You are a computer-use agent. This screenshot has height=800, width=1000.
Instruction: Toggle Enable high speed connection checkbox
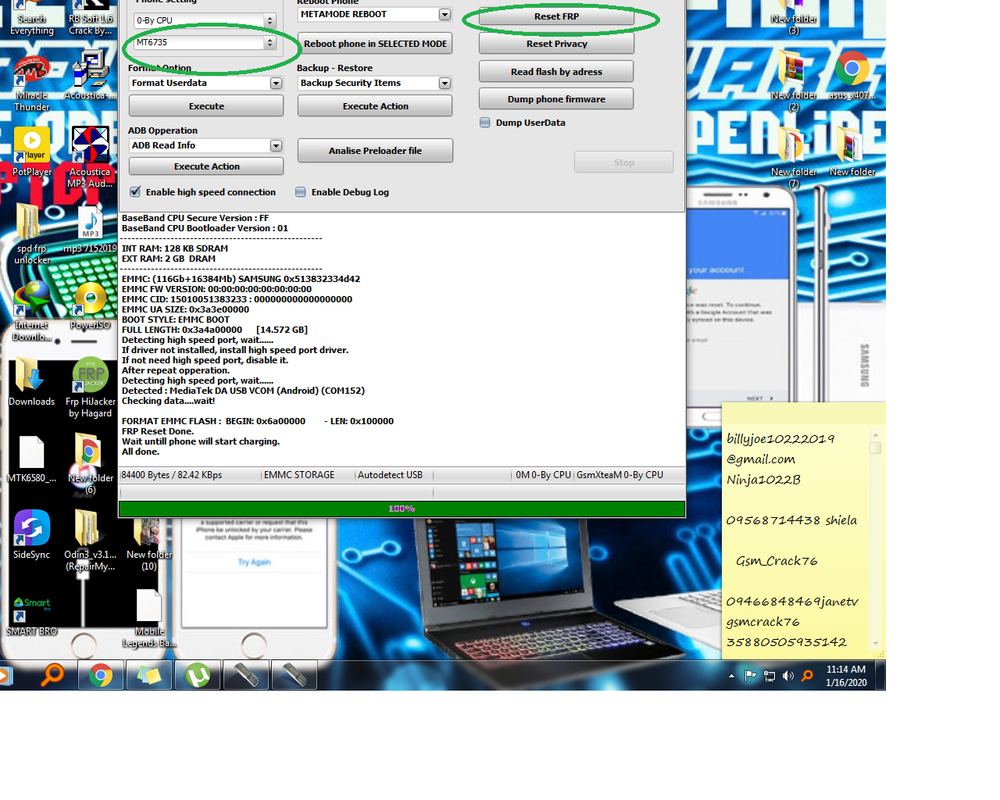tap(135, 191)
